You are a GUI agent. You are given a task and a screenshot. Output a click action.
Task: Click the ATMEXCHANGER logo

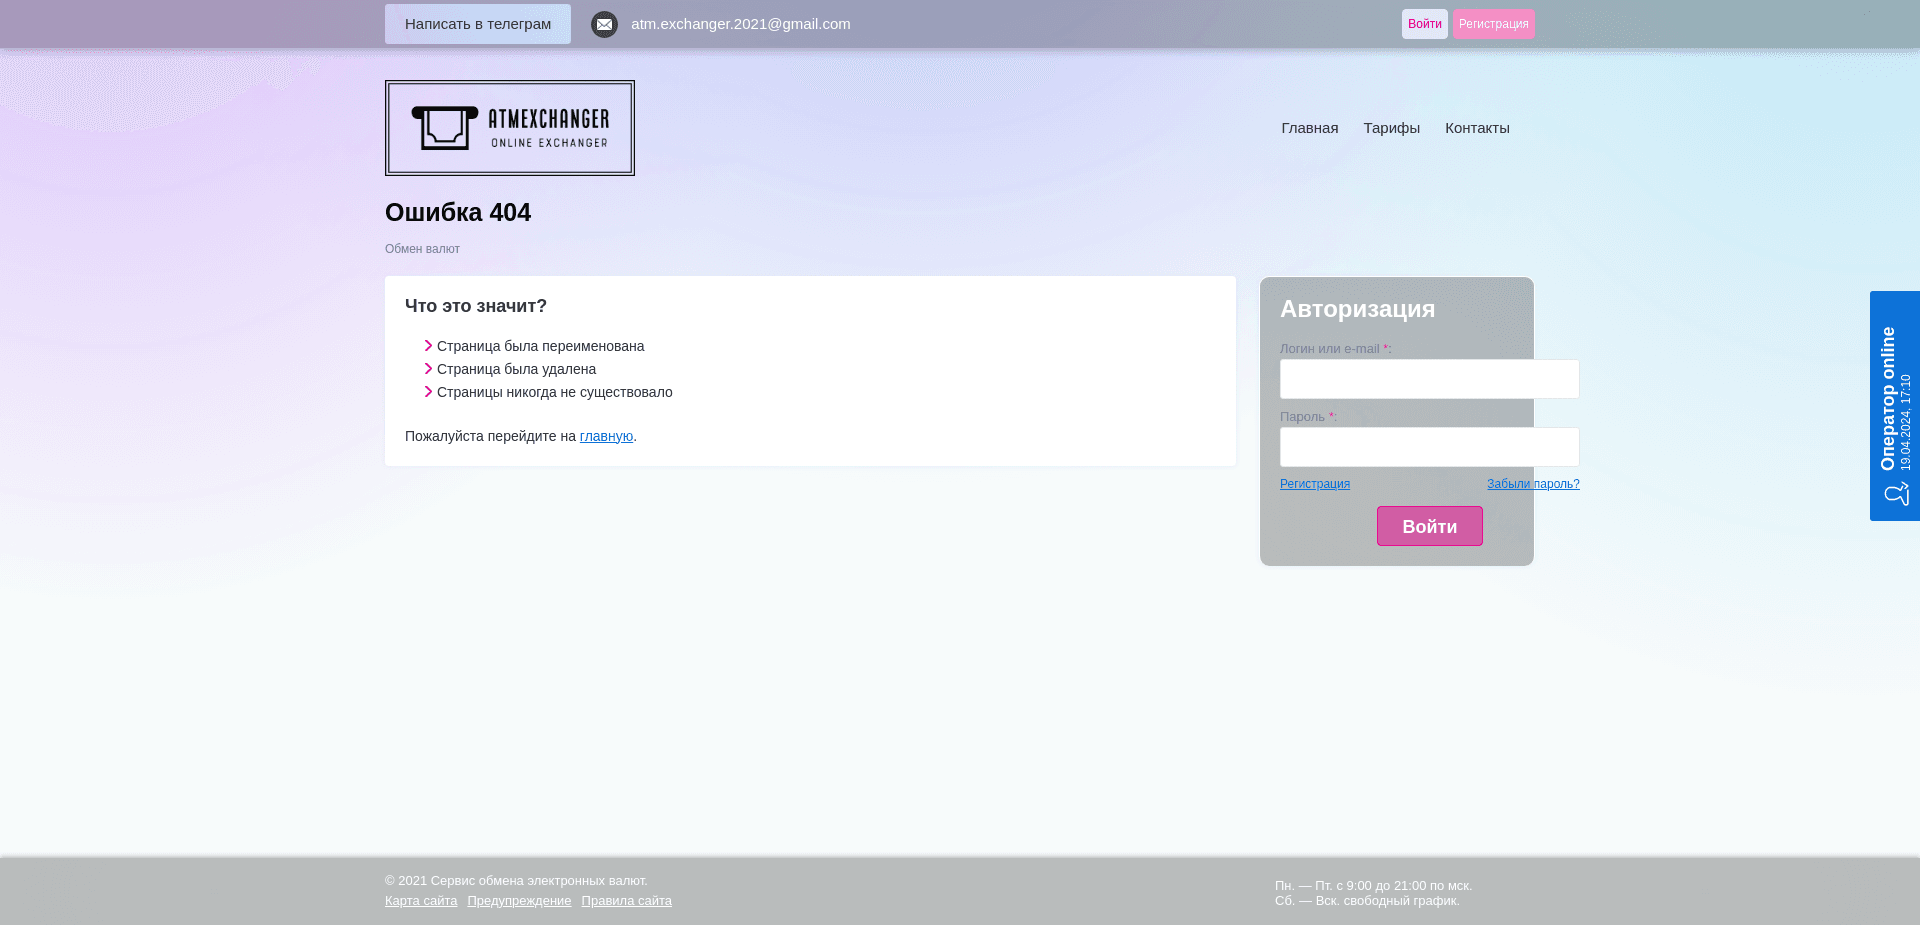(x=509, y=127)
